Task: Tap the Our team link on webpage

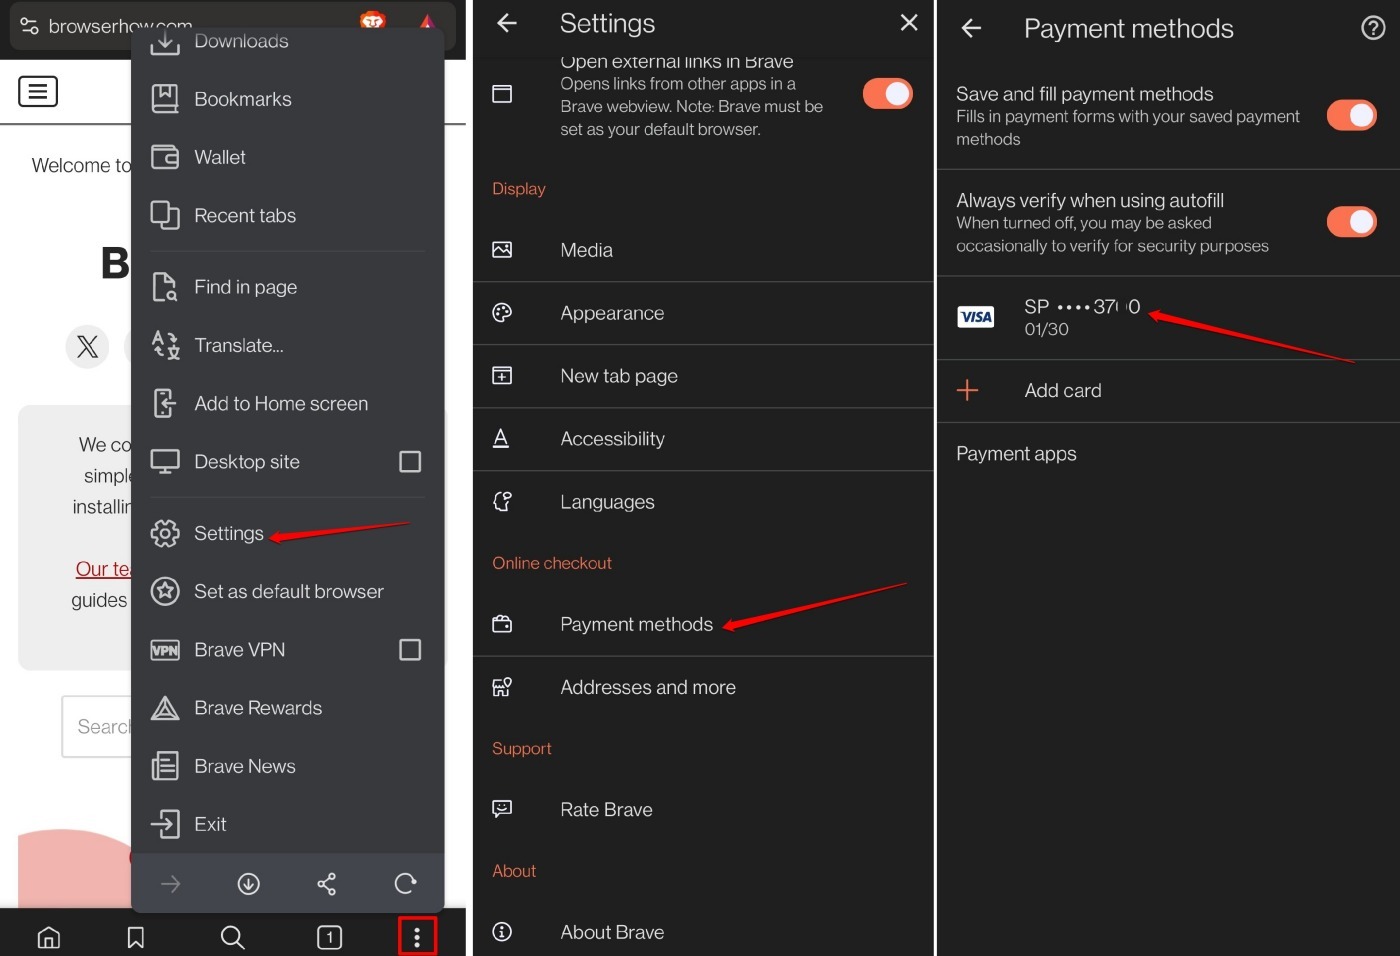Action: [x=103, y=569]
